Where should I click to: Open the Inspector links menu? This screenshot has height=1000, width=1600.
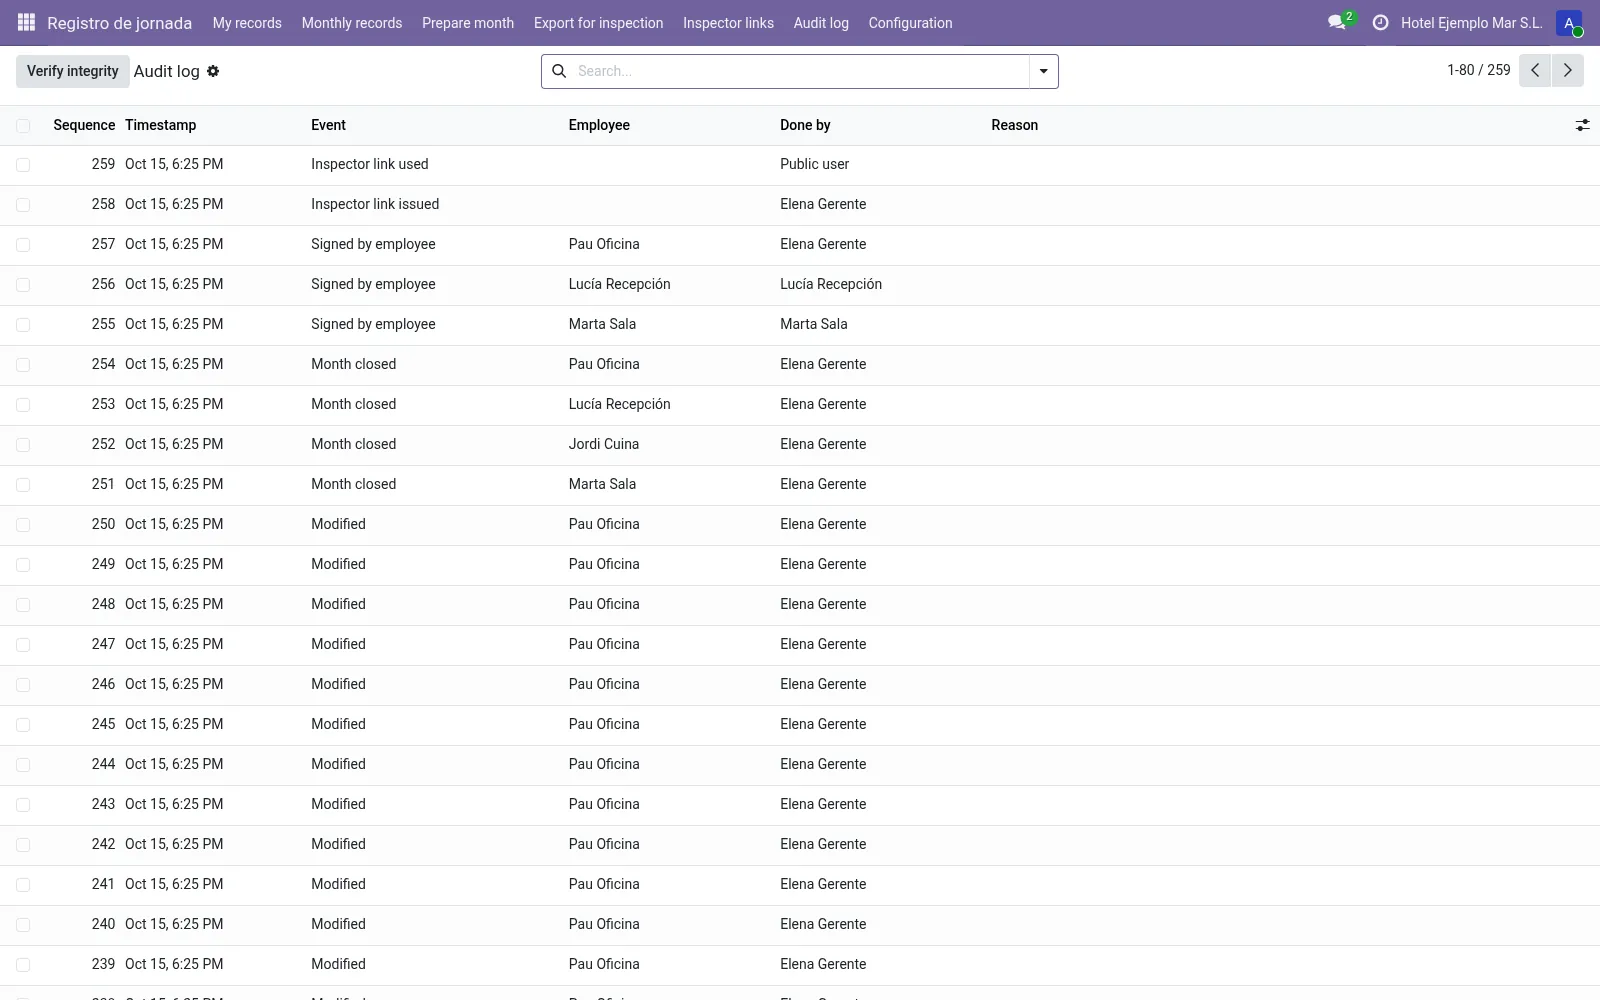(728, 23)
